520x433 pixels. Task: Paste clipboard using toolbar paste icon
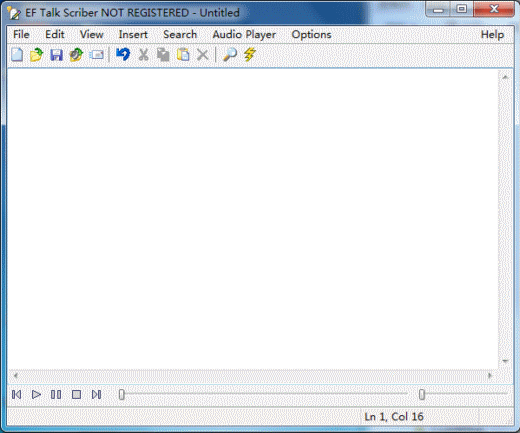(183, 55)
